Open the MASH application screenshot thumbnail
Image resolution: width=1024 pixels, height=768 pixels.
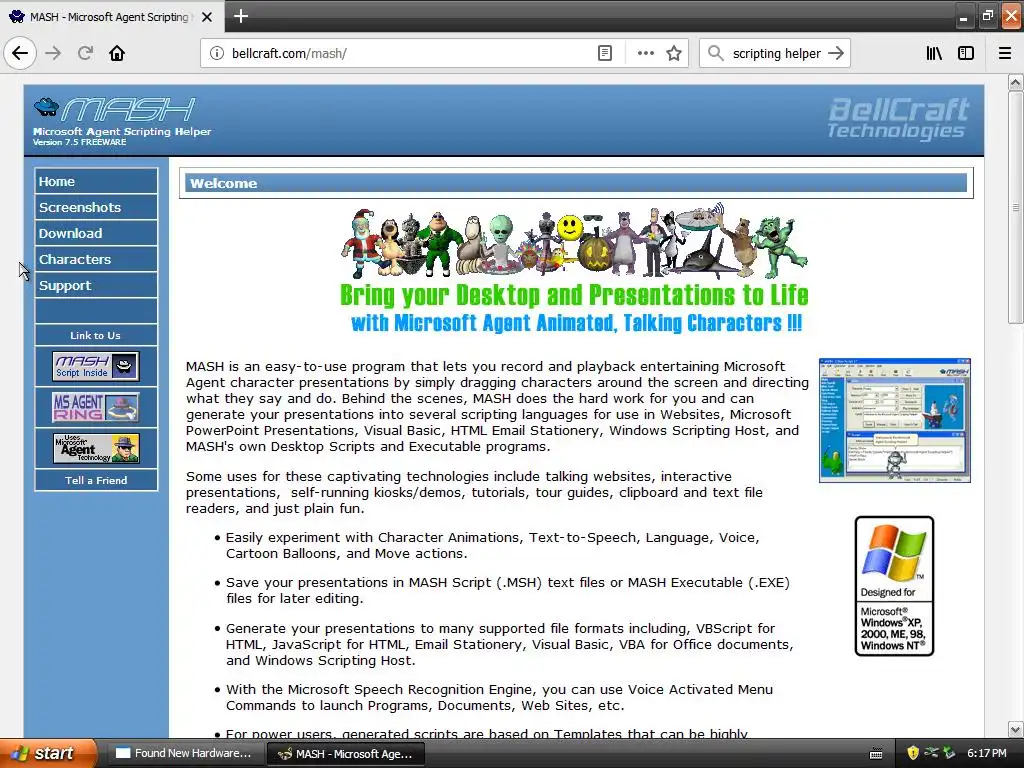pos(895,420)
